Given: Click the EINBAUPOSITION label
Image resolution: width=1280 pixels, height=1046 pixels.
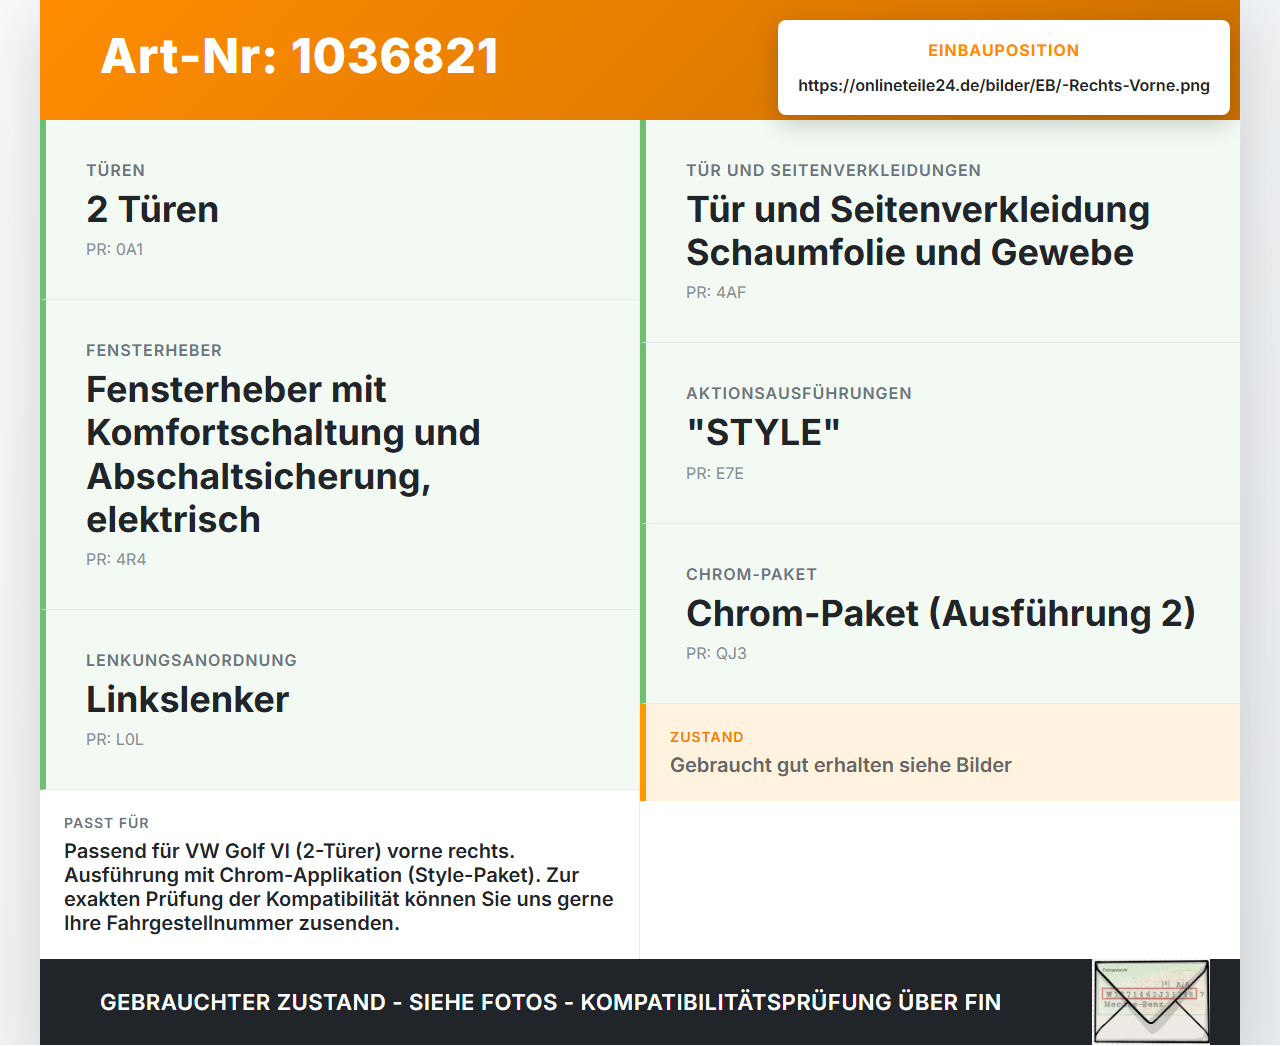Looking at the screenshot, I should click(x=1003, y=51).
